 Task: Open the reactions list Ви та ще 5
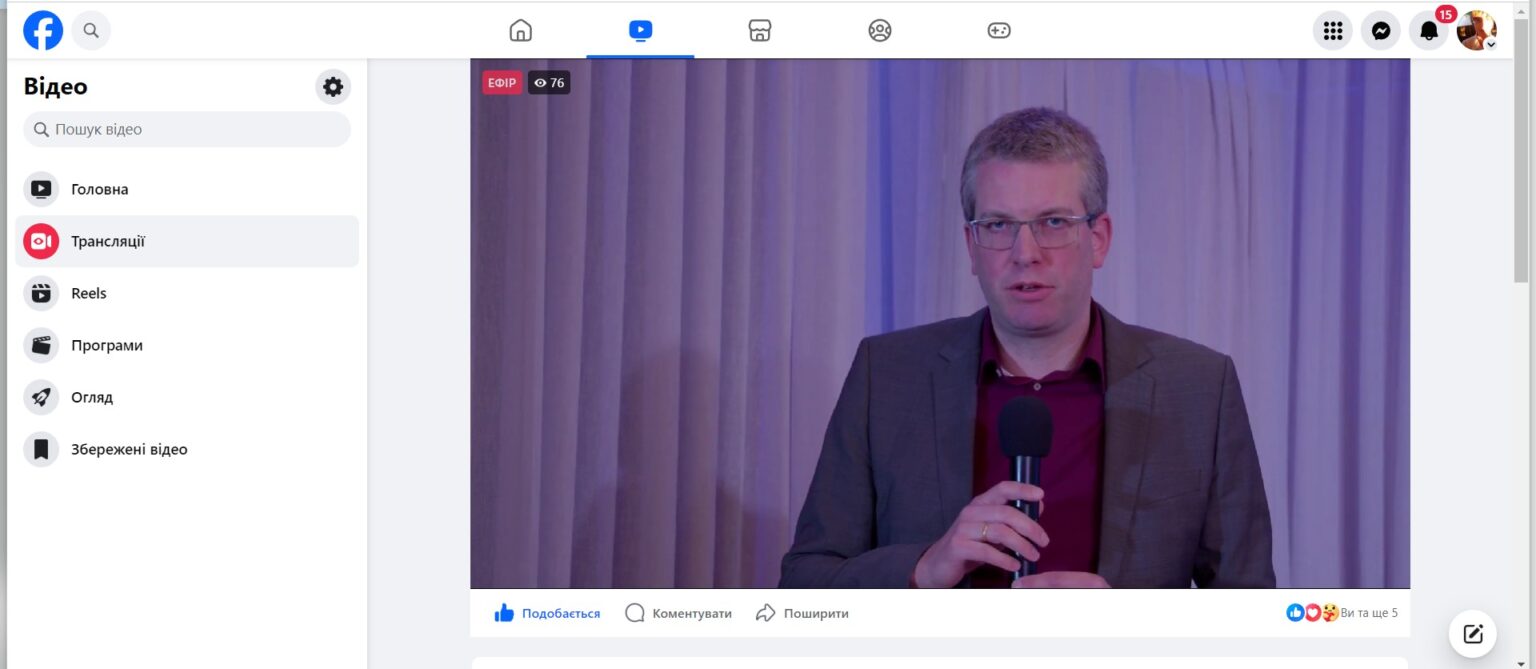(x=1369, y=613)
